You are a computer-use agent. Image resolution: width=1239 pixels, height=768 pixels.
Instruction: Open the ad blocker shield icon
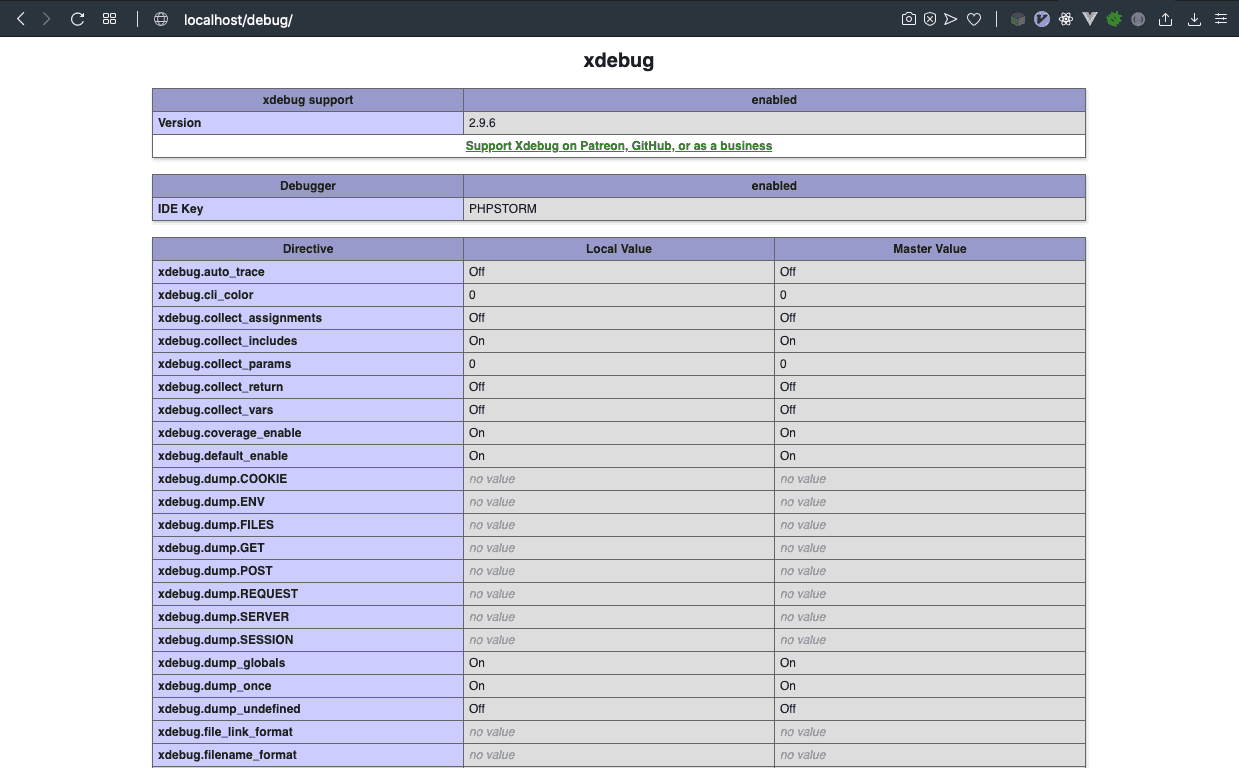click(930, 19)
